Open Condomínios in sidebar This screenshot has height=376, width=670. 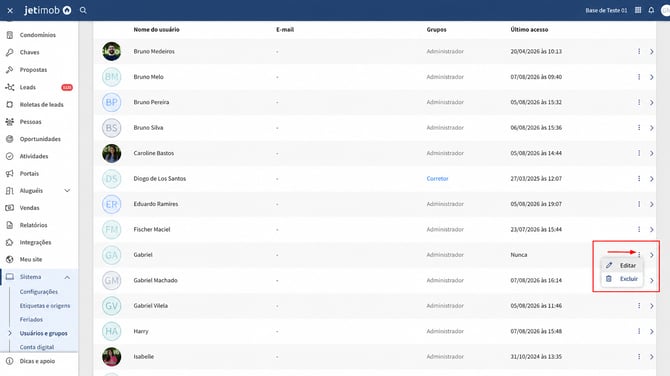tap(38, 35)
